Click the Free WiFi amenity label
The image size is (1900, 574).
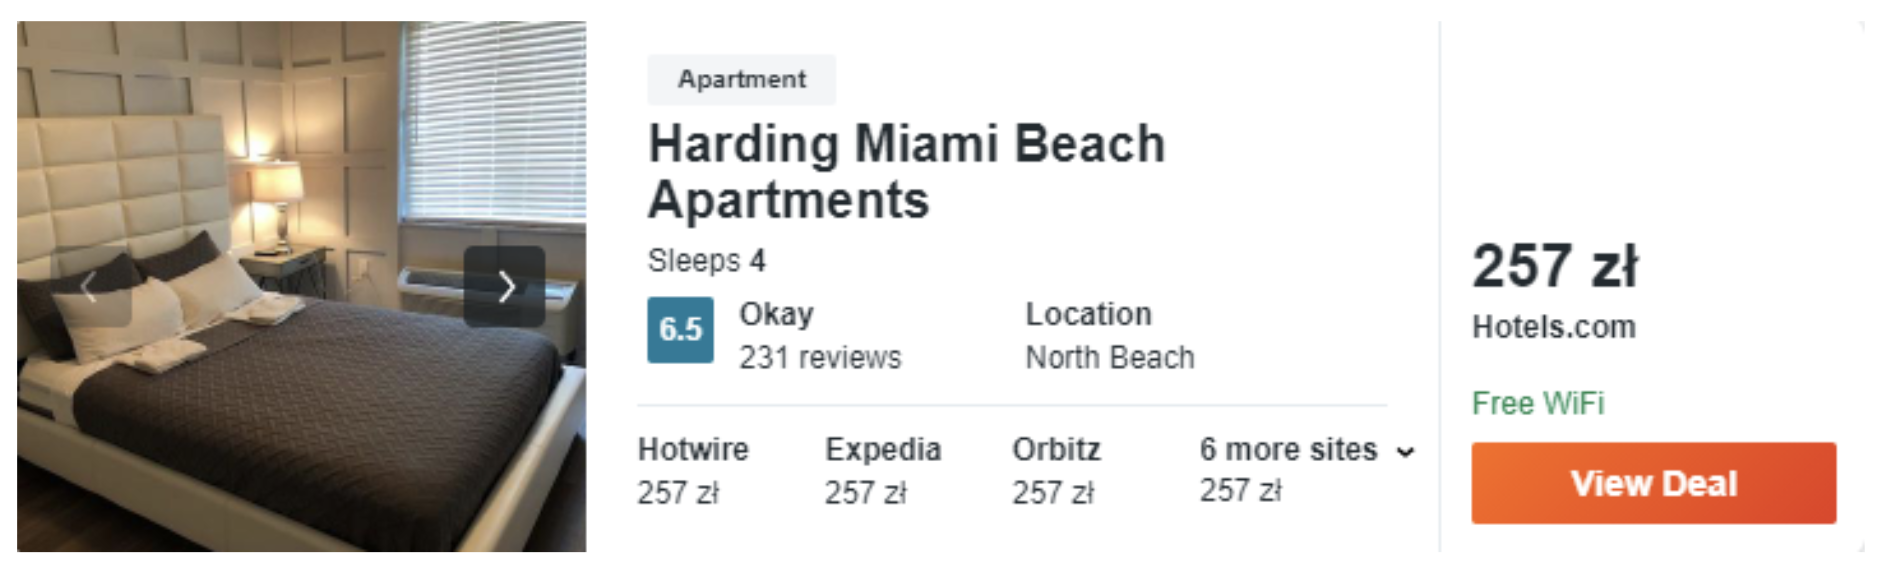(x=1537, y=403)
